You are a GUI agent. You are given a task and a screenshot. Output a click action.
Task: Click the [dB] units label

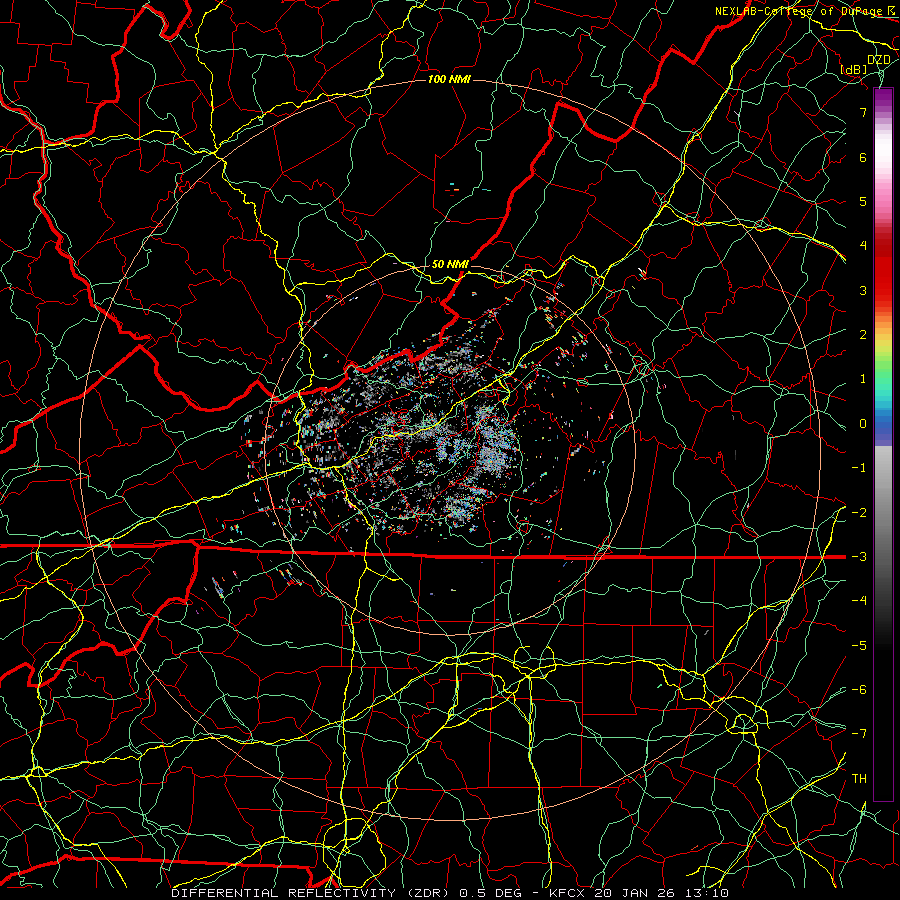854,69
